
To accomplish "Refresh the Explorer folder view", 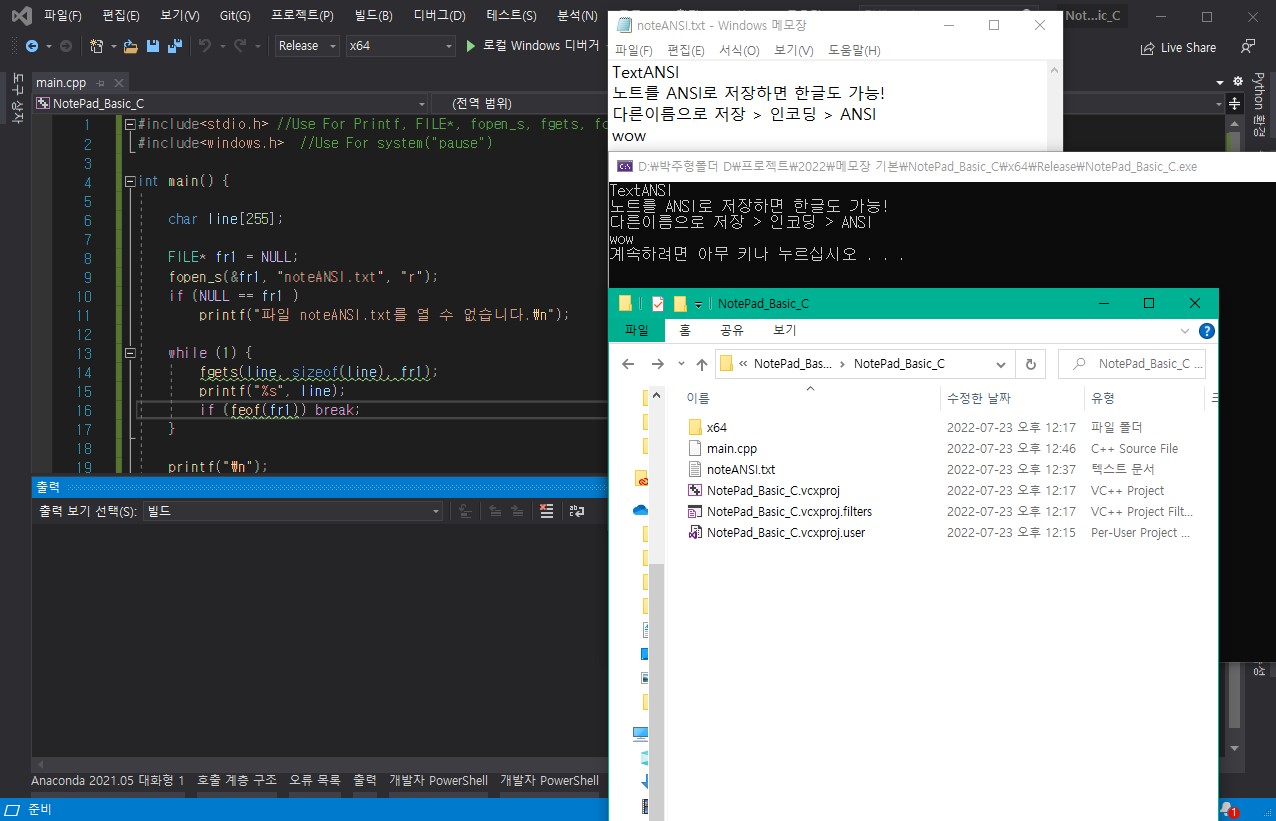I will pos(1030,364).
